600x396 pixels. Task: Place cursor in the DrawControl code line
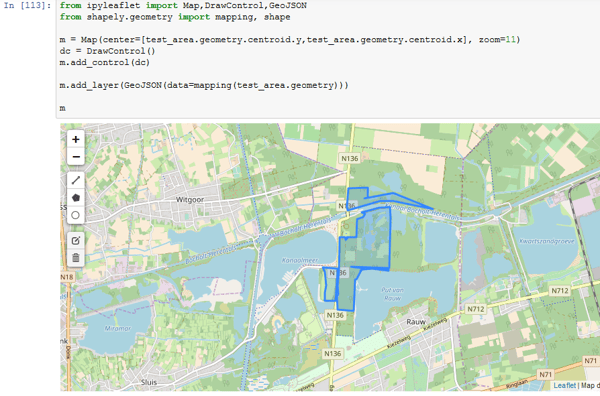click(107, 51)
